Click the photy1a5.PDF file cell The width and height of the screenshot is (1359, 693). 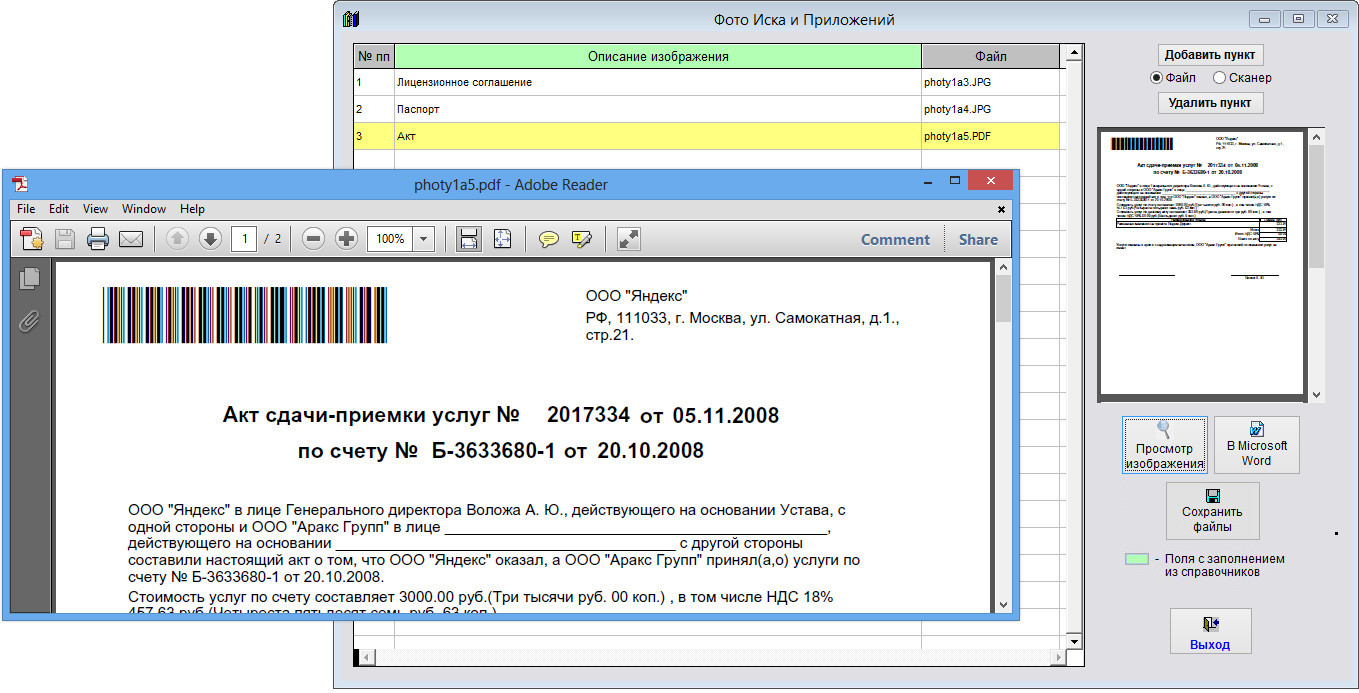[x=990, y=136]
